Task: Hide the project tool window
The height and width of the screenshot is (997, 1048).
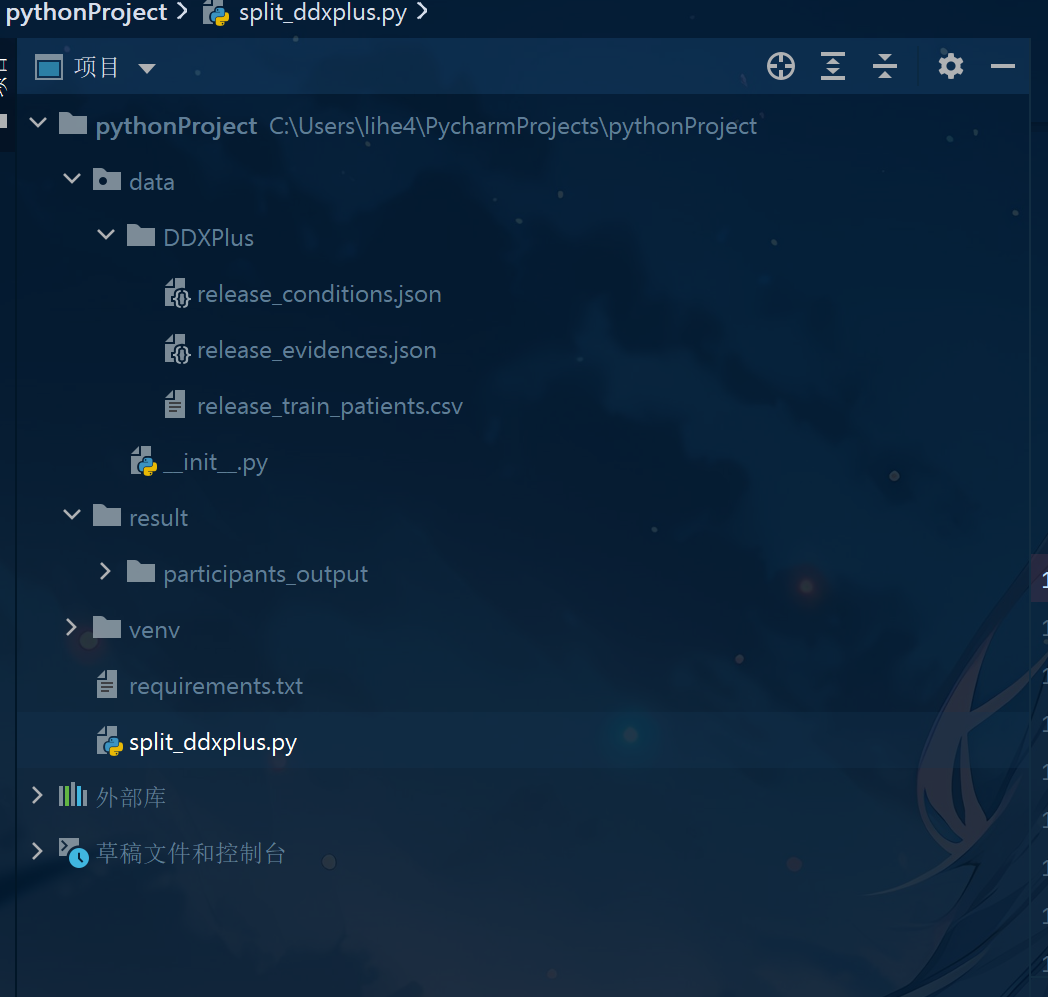Action: (x=1002, y=67)
